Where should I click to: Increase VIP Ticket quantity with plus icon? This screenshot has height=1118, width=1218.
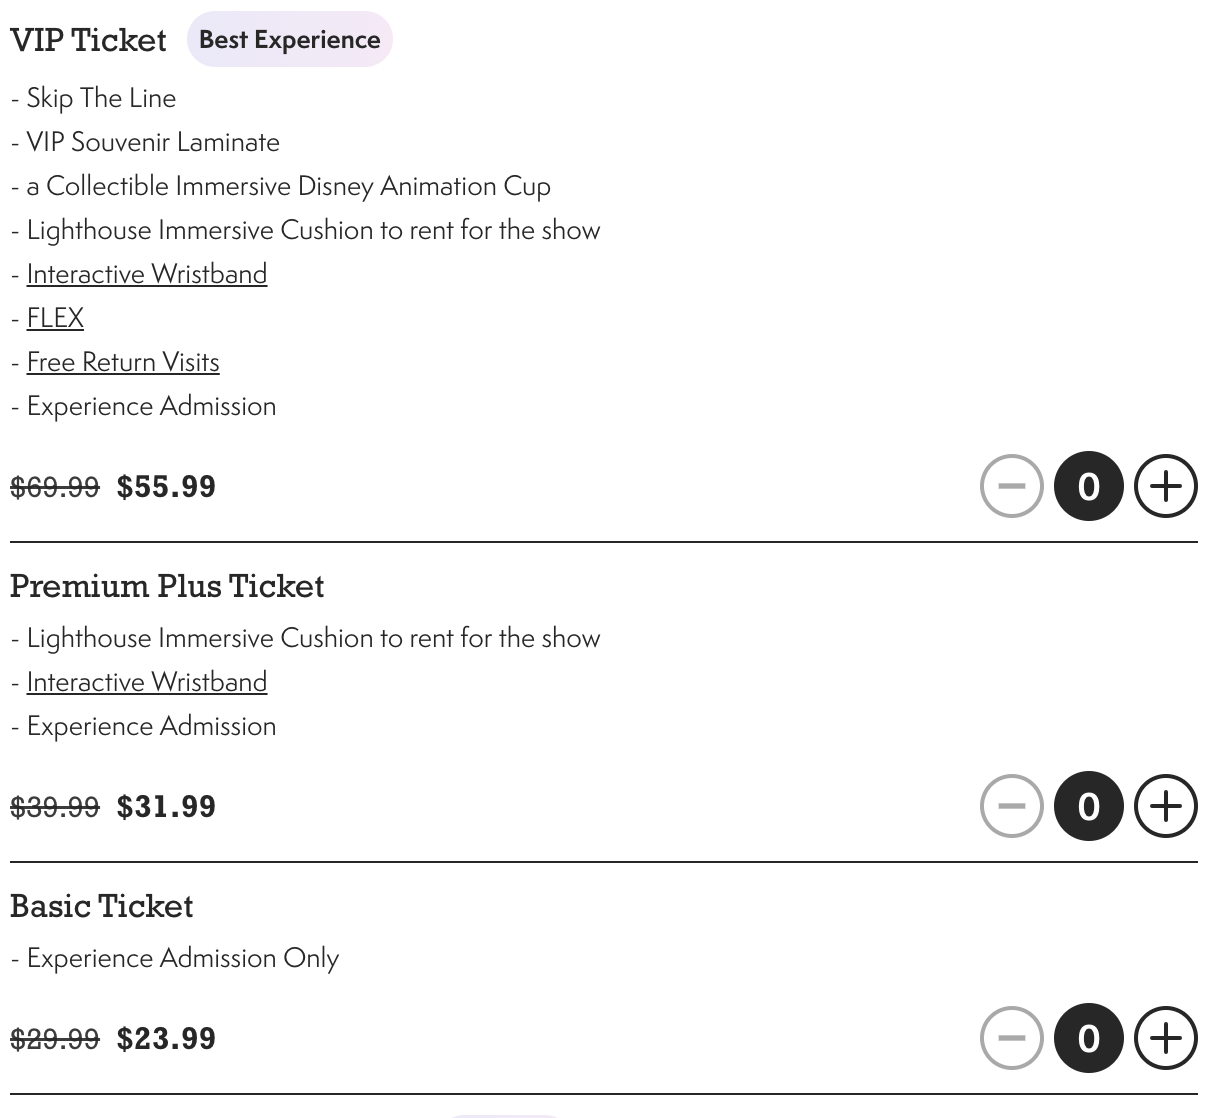[x=1165, y=486]
